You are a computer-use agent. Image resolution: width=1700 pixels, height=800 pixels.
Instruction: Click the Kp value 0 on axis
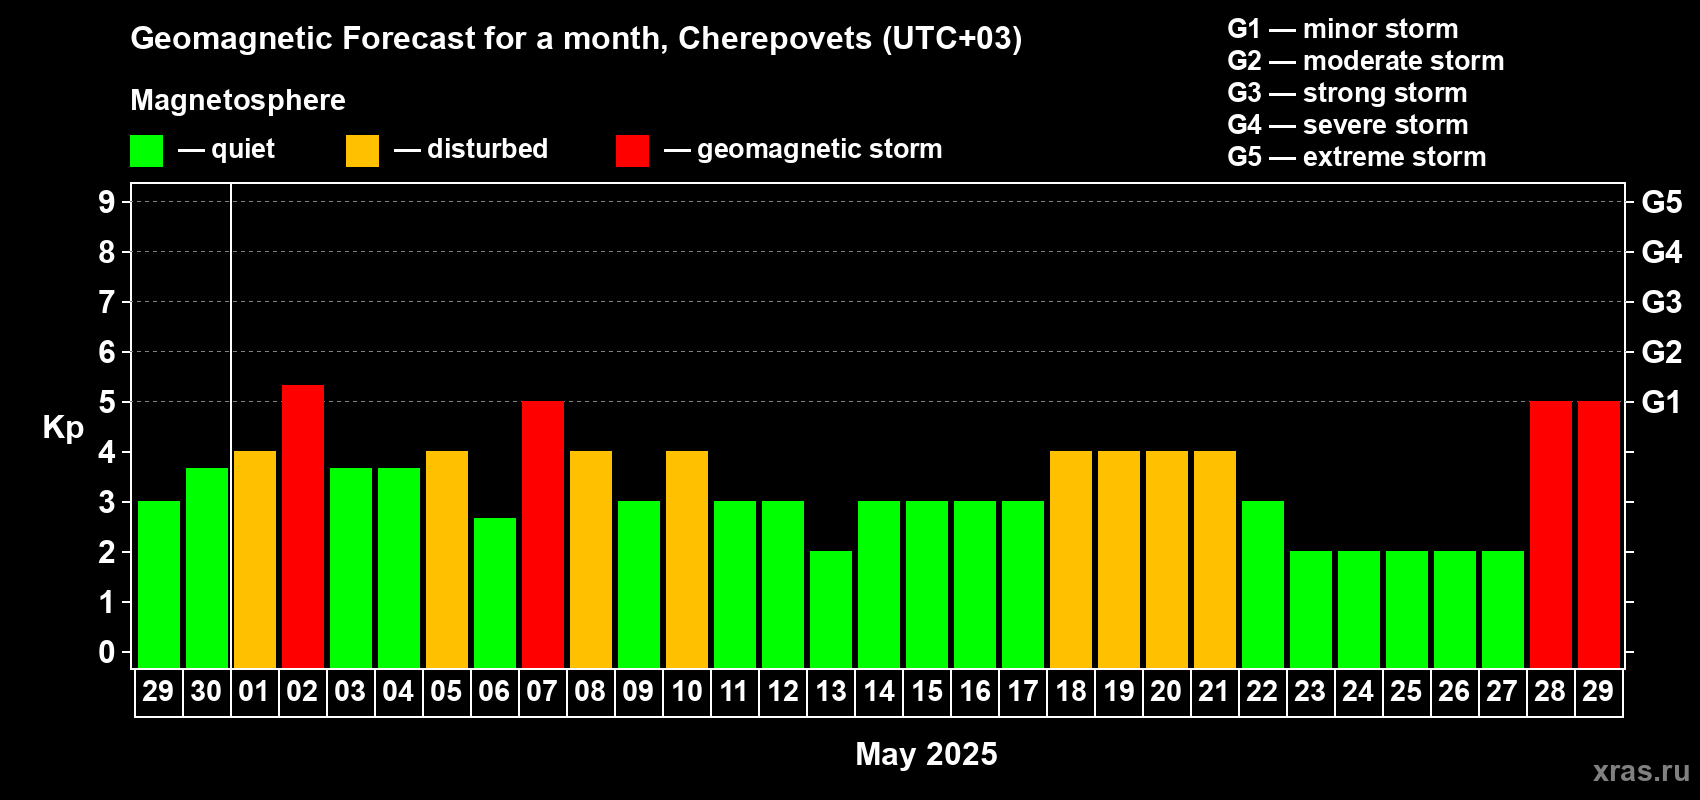coord(107,652)
